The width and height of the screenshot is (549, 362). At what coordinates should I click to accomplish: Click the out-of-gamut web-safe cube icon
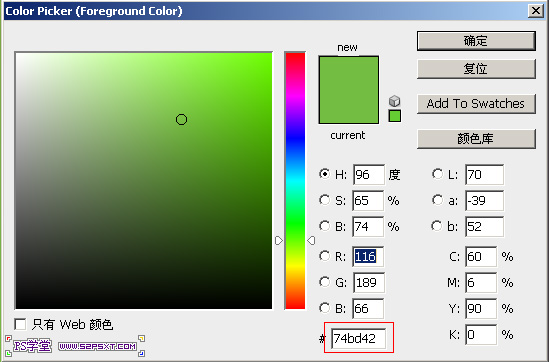(395, 101)
